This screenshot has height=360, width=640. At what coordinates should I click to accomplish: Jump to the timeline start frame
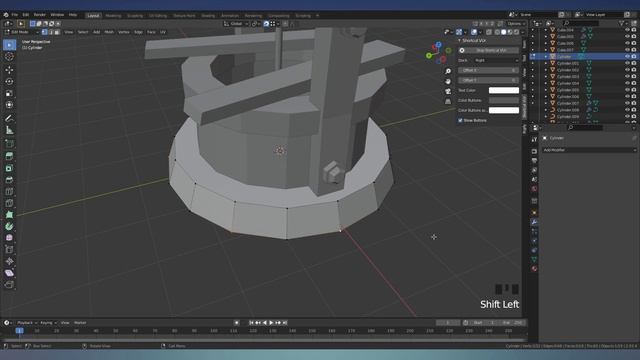click(x=251, y=323)
